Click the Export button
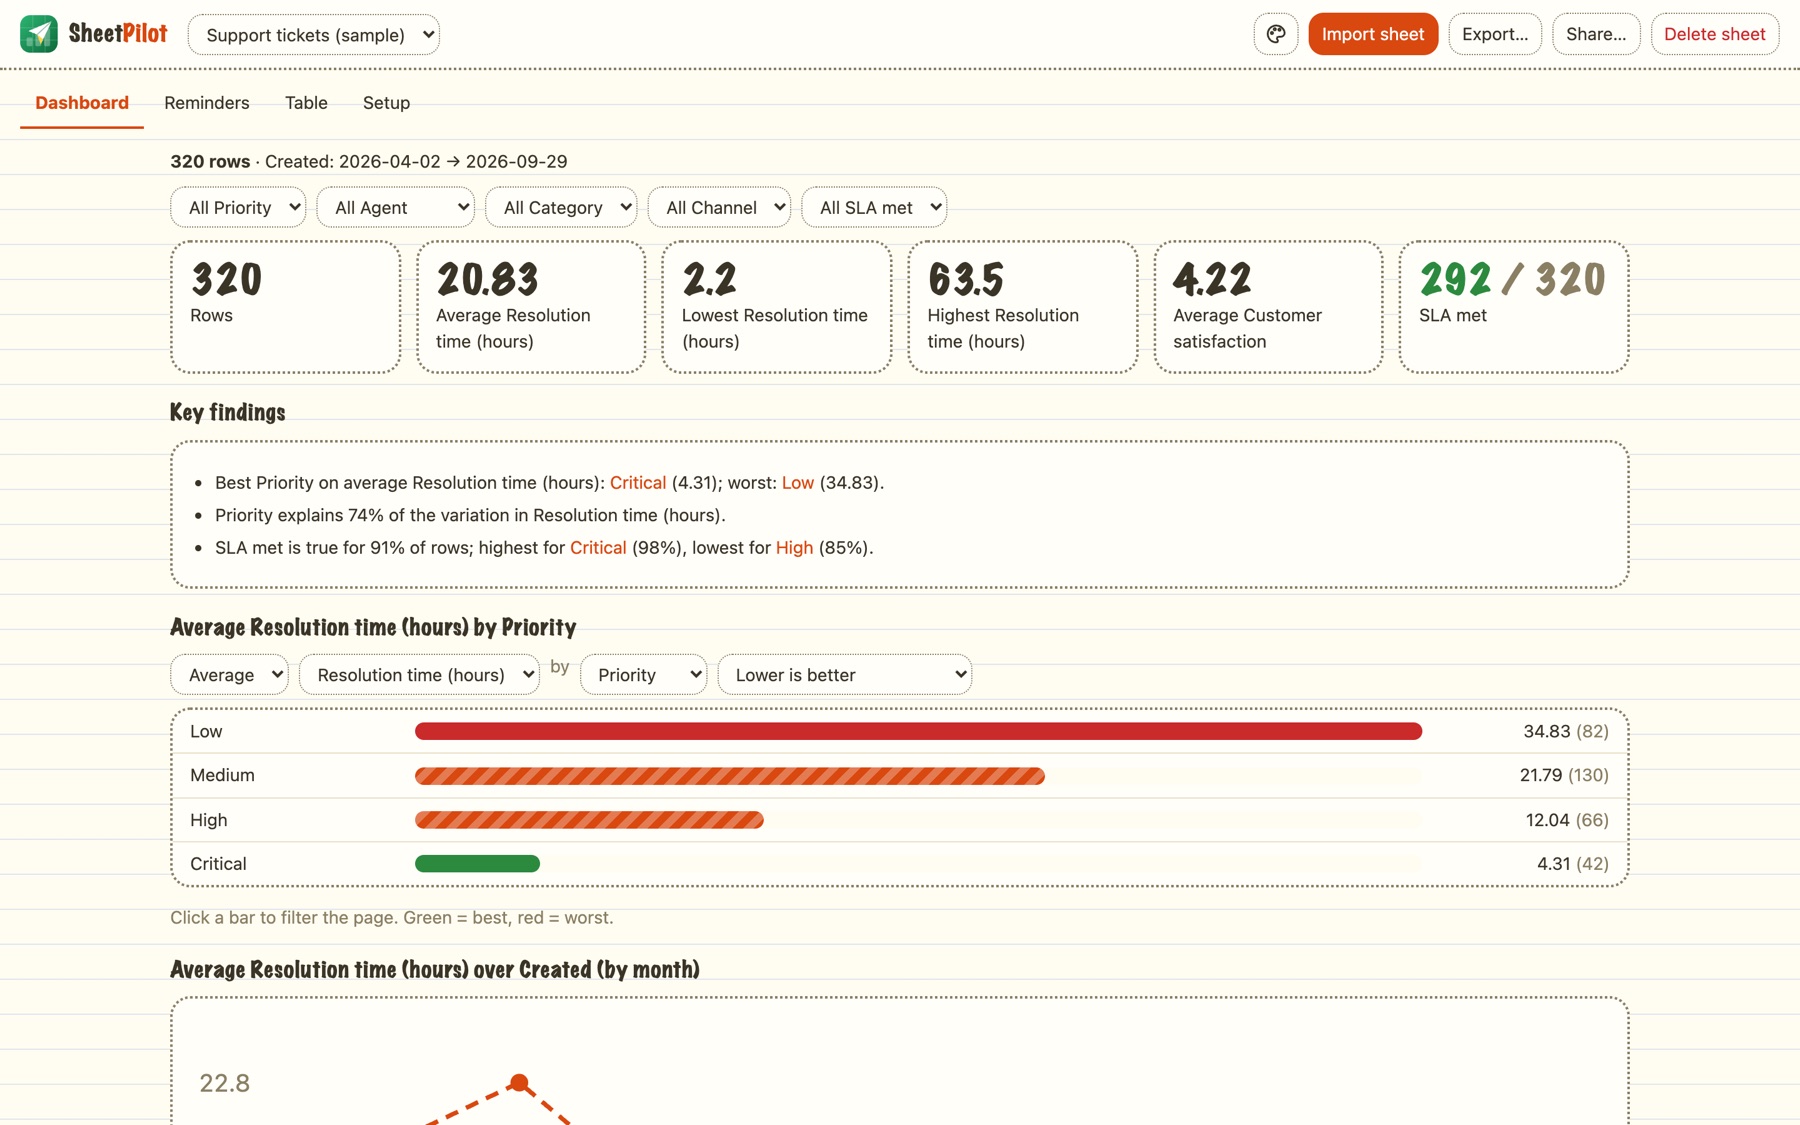This screenshot has width=1800, height=1125. click(1495, 34)
